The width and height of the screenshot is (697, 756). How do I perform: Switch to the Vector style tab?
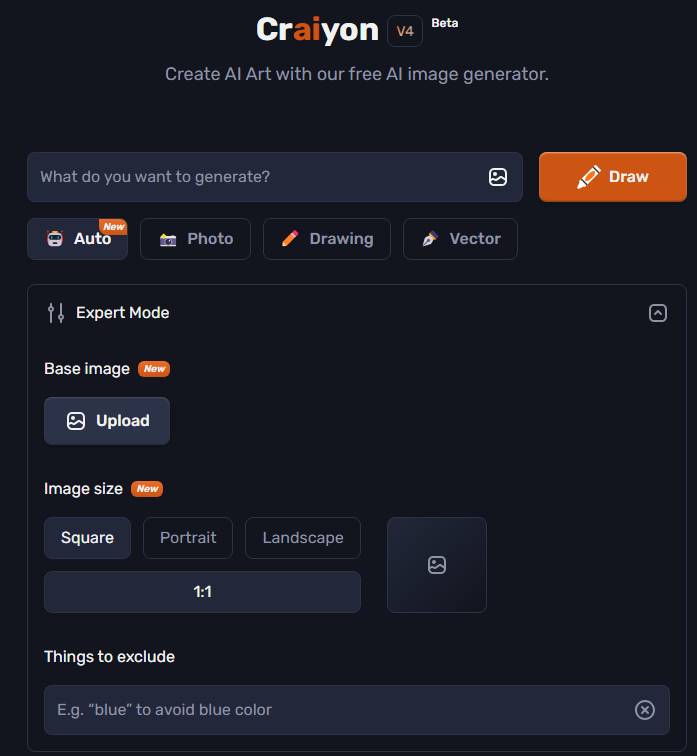(460, 239)
